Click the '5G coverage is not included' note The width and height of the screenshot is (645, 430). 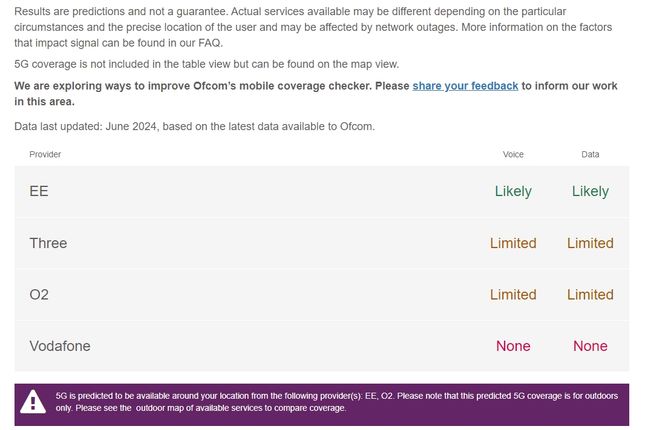pyautogui.click(x=206, y=64)
